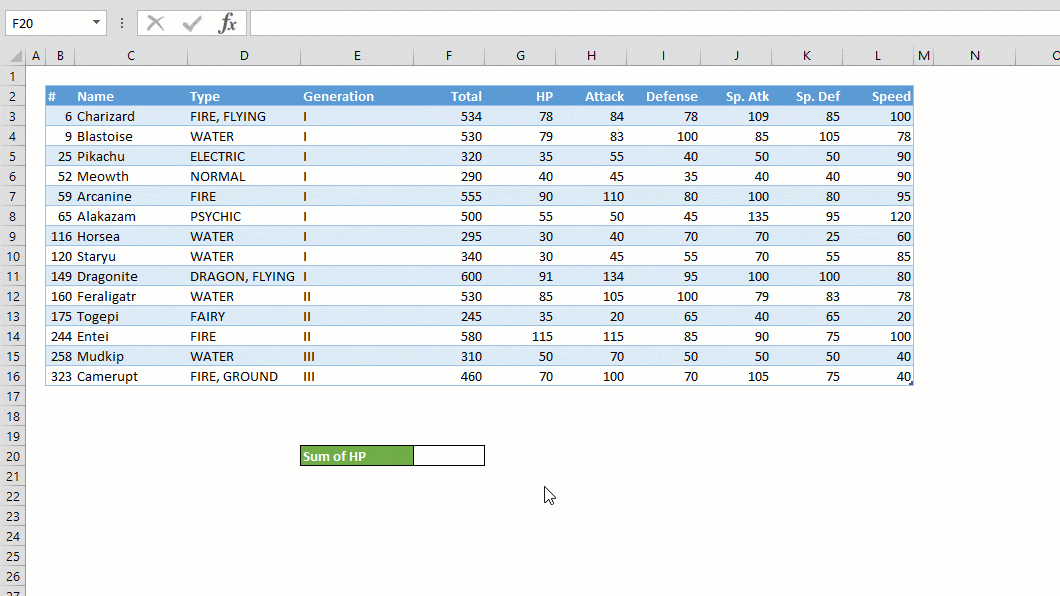Click the Select All triangle above row 1

tap(14, 56)
